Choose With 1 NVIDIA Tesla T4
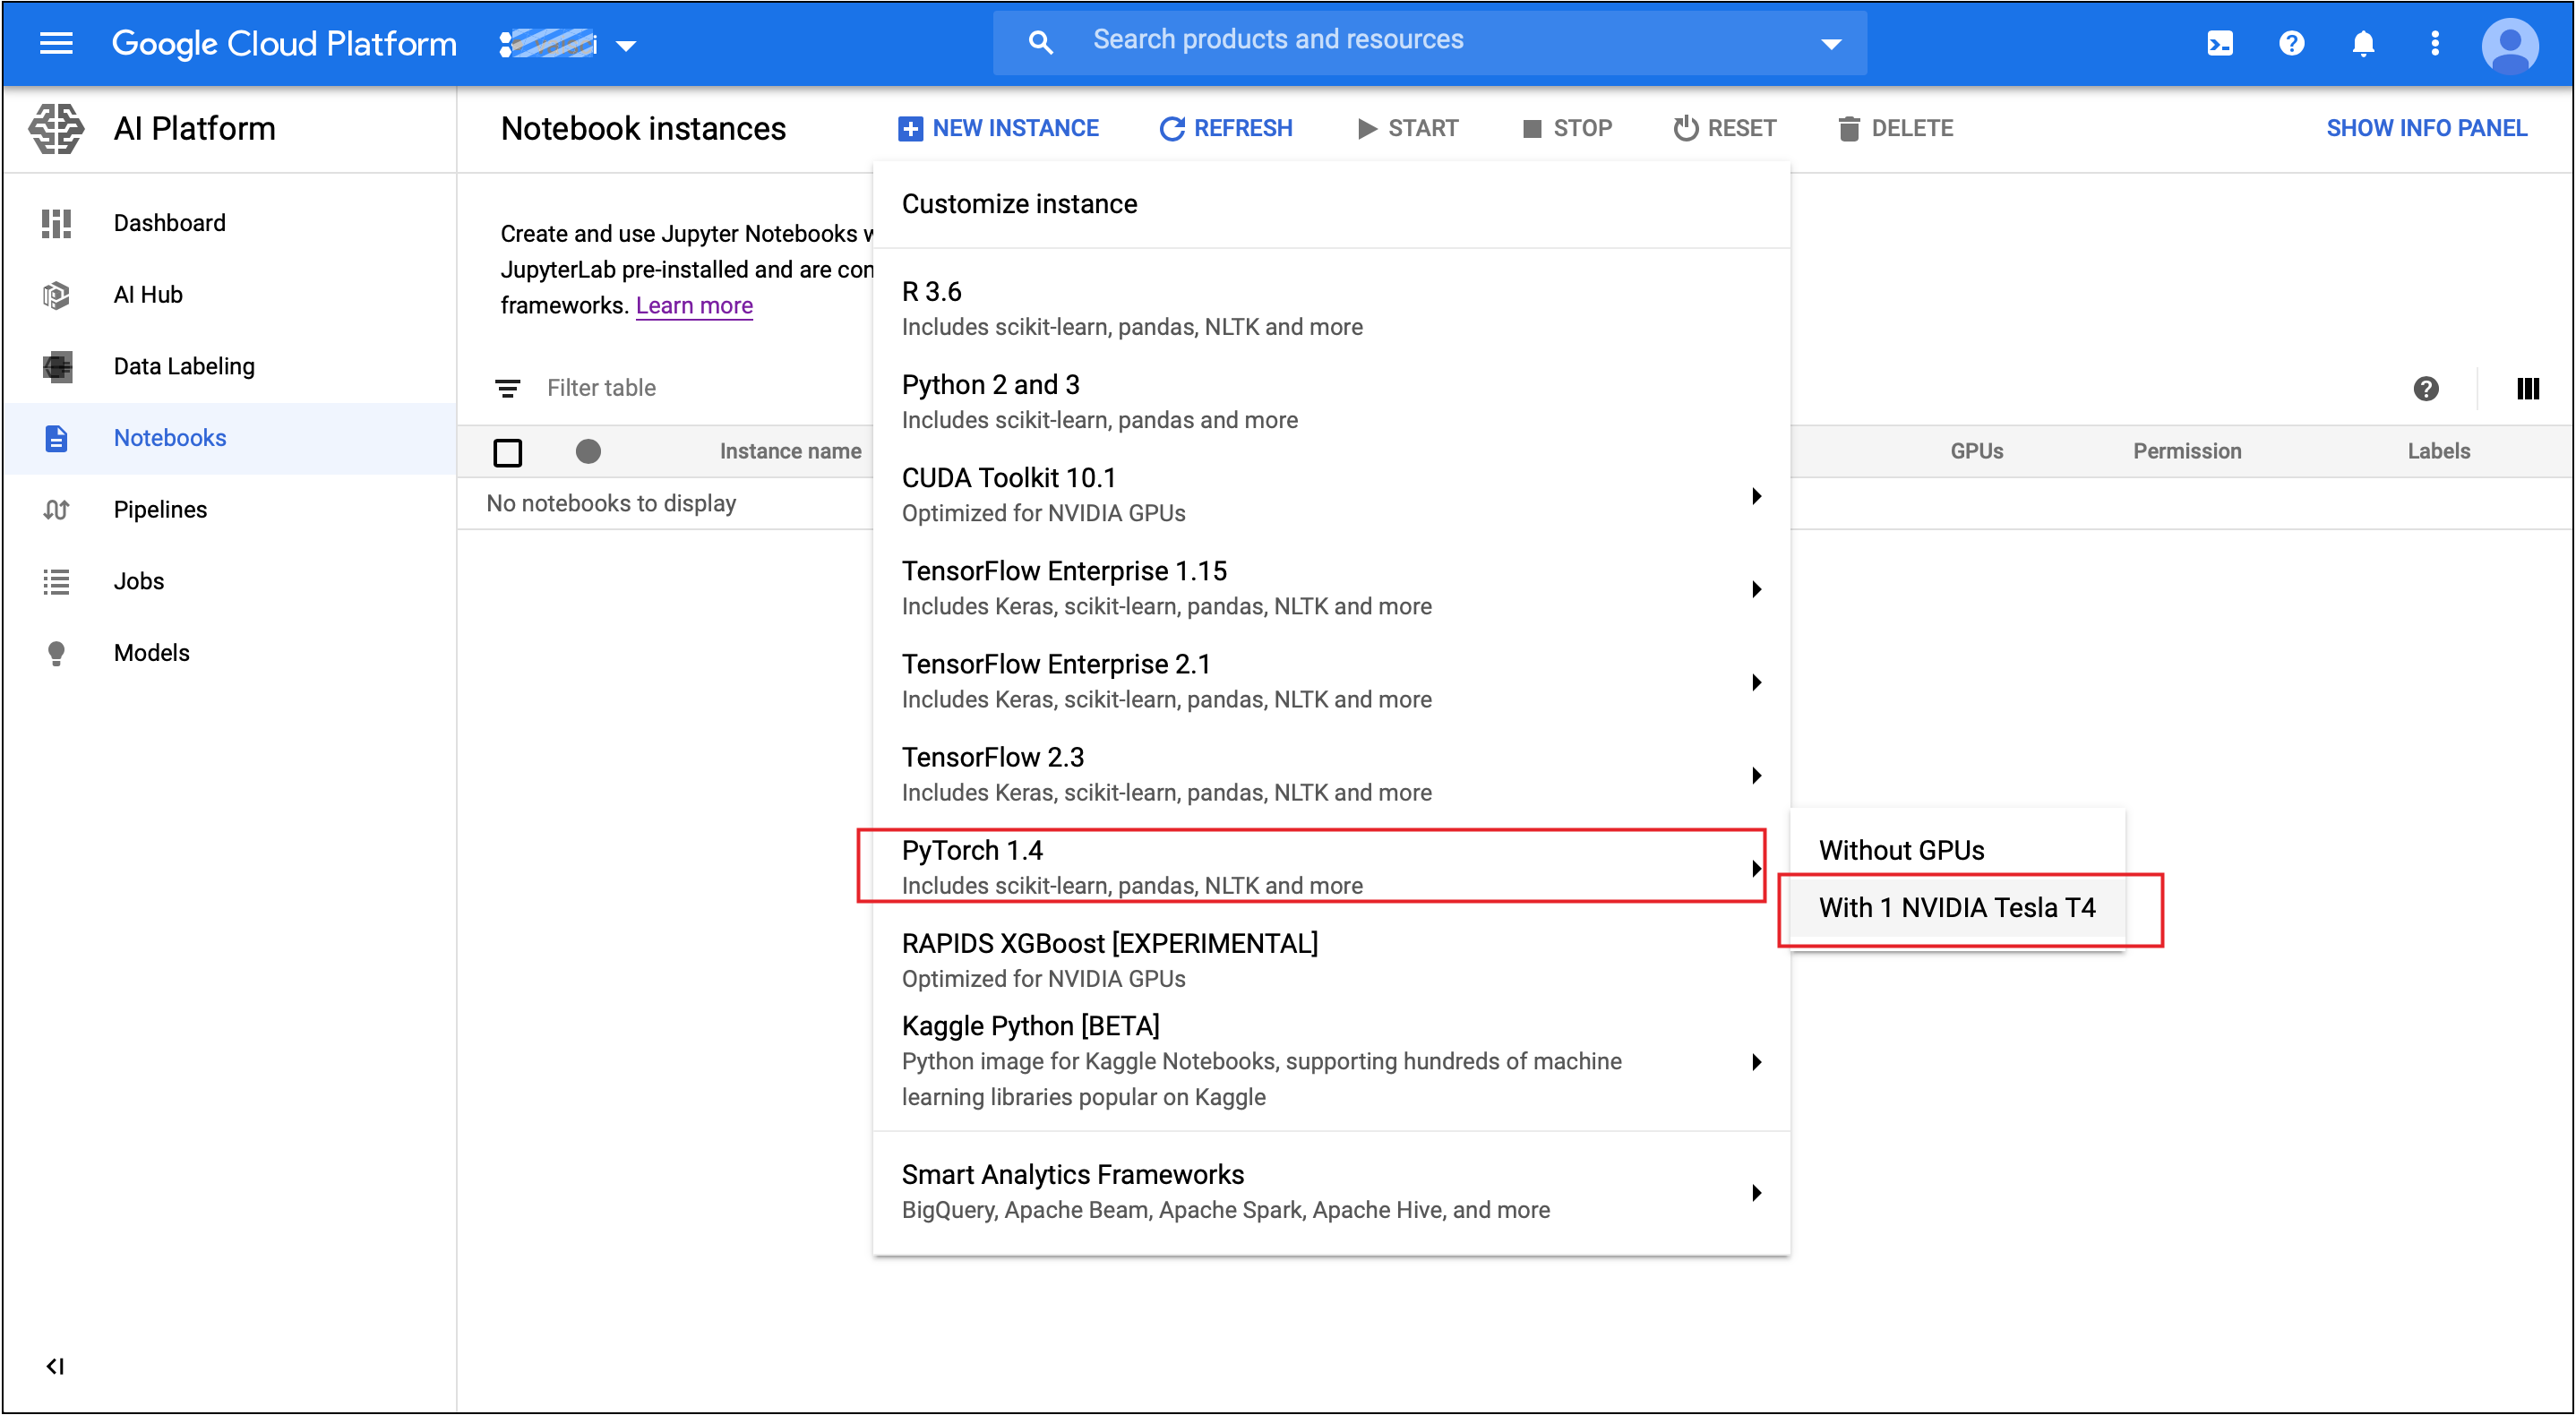 (1957, 908)
